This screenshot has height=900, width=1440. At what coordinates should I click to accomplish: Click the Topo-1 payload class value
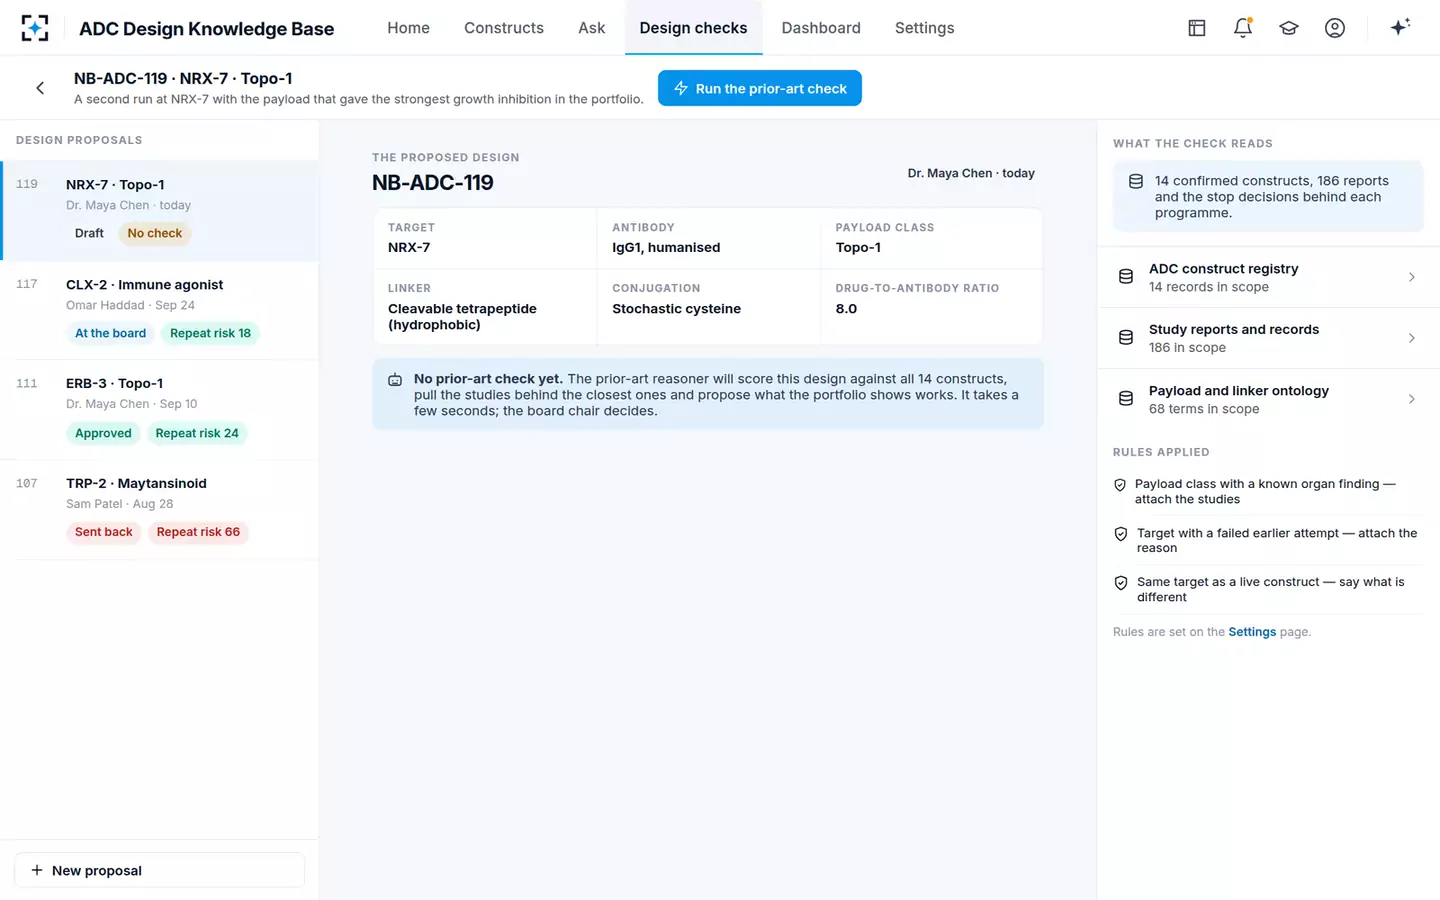pyautogui.click(x=858, y=248)
